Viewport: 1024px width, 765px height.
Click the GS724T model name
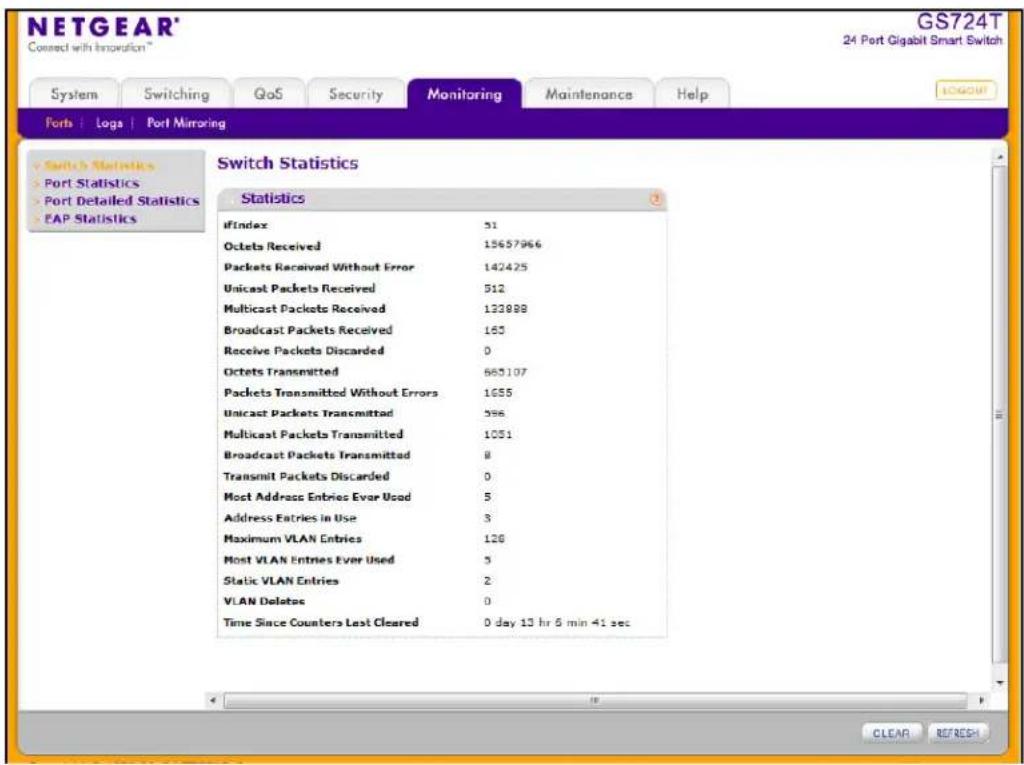[959, 22]
